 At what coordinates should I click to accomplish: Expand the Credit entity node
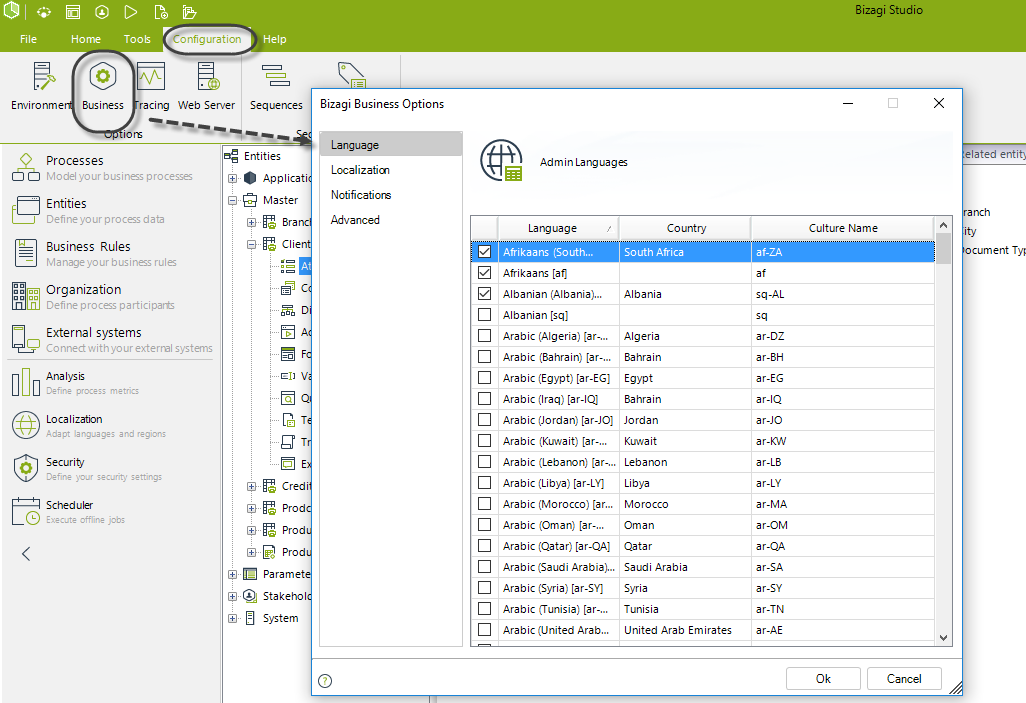point(251,486)
